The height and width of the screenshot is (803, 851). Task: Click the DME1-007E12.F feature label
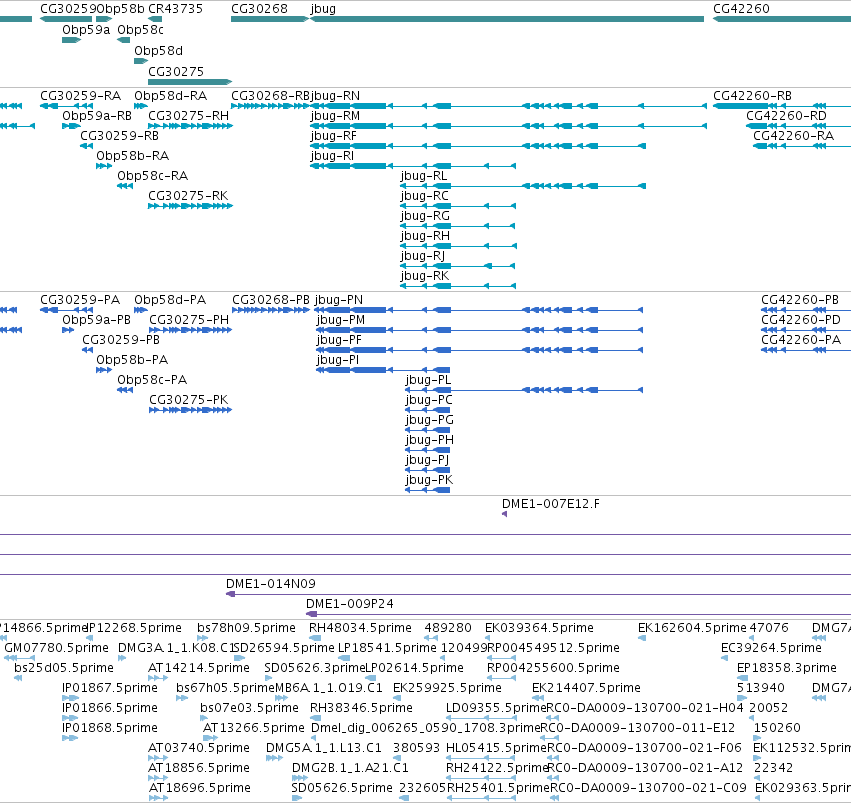click(x=551, y=504)
